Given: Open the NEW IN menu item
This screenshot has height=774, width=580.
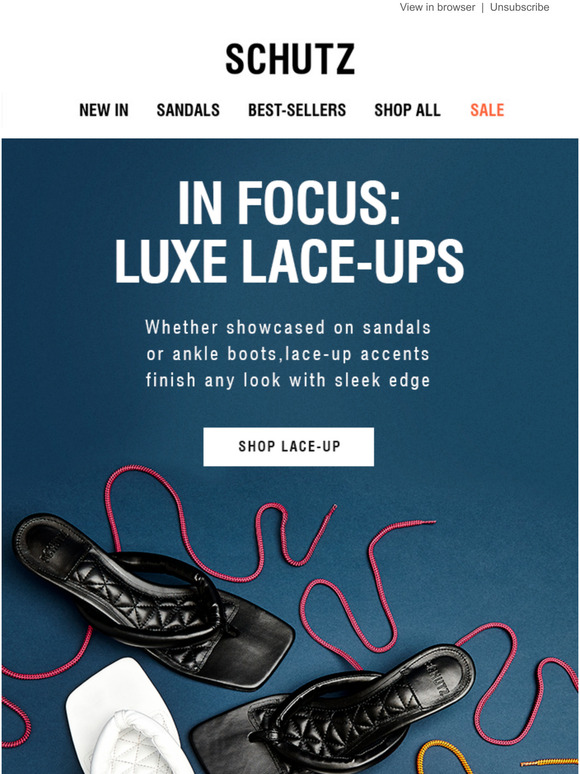Looking at the screenshot, I should point(104,110).
